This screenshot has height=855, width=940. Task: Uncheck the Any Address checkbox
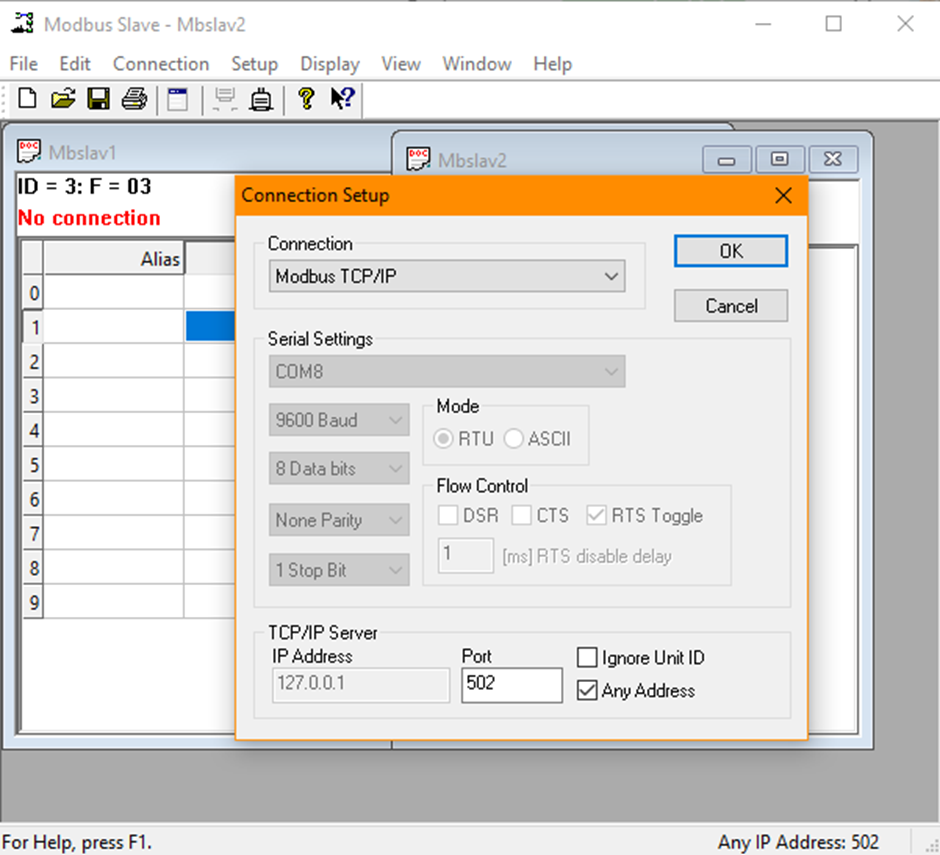587,690
